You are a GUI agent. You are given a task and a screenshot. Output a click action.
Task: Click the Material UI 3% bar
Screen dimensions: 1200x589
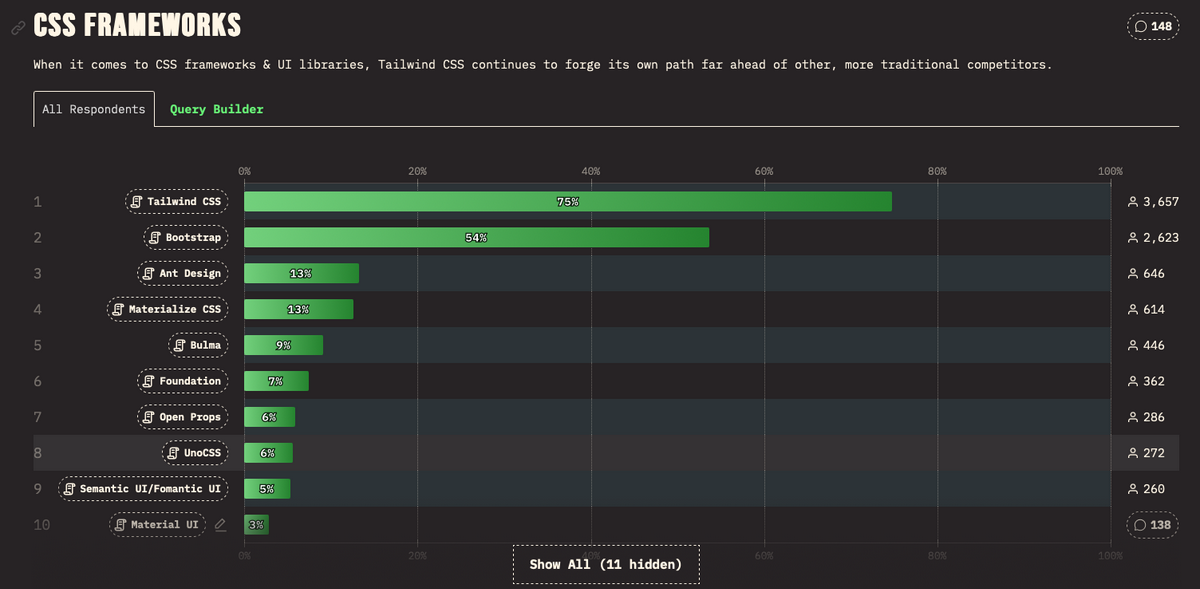click(257, 525)
